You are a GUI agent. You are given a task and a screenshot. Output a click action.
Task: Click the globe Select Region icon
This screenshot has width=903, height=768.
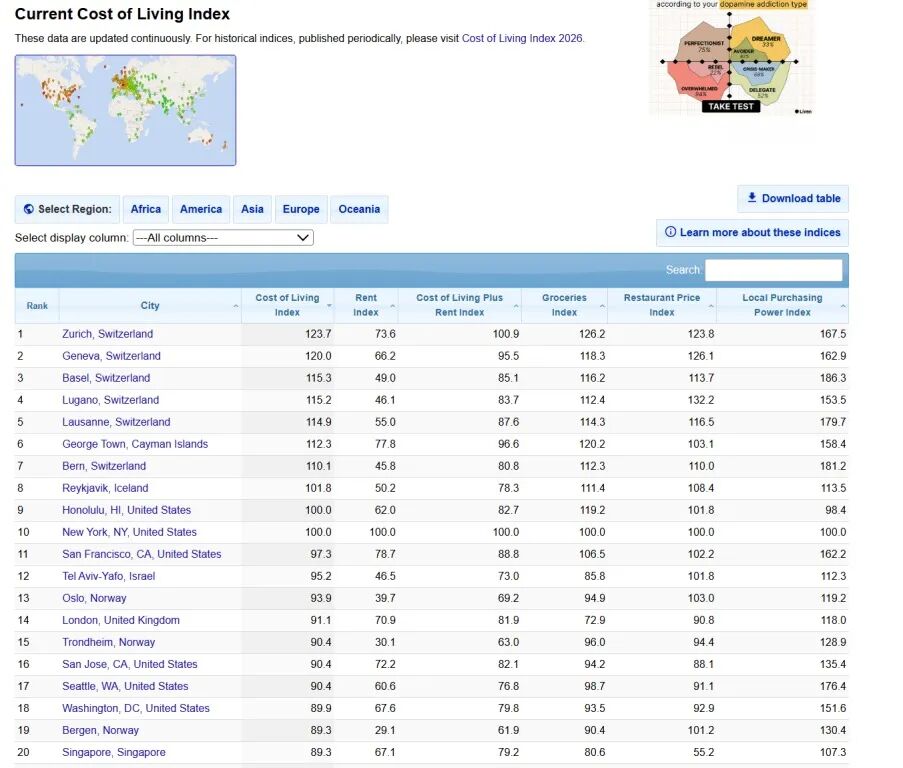tap(29, 210)
